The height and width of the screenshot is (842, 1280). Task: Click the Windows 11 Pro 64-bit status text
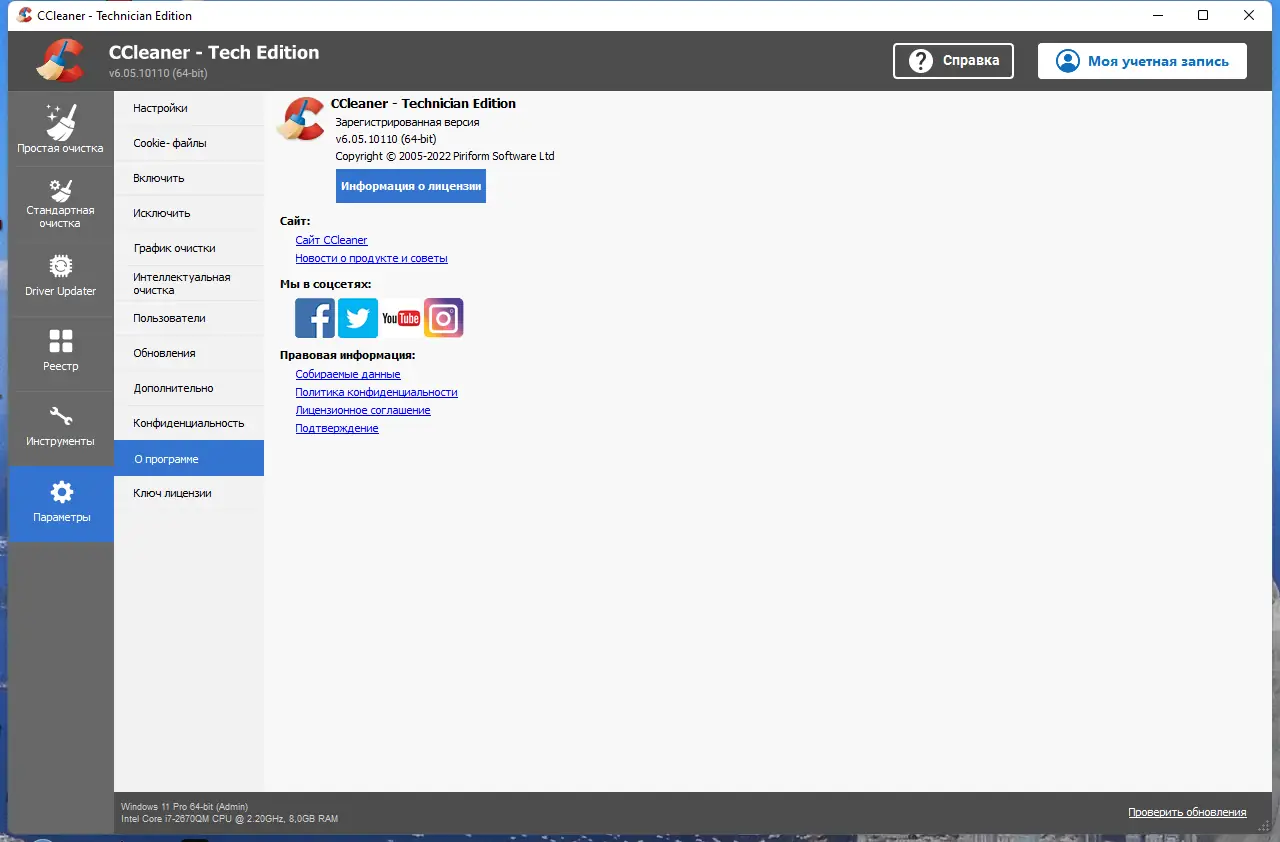tap(184, 806)
